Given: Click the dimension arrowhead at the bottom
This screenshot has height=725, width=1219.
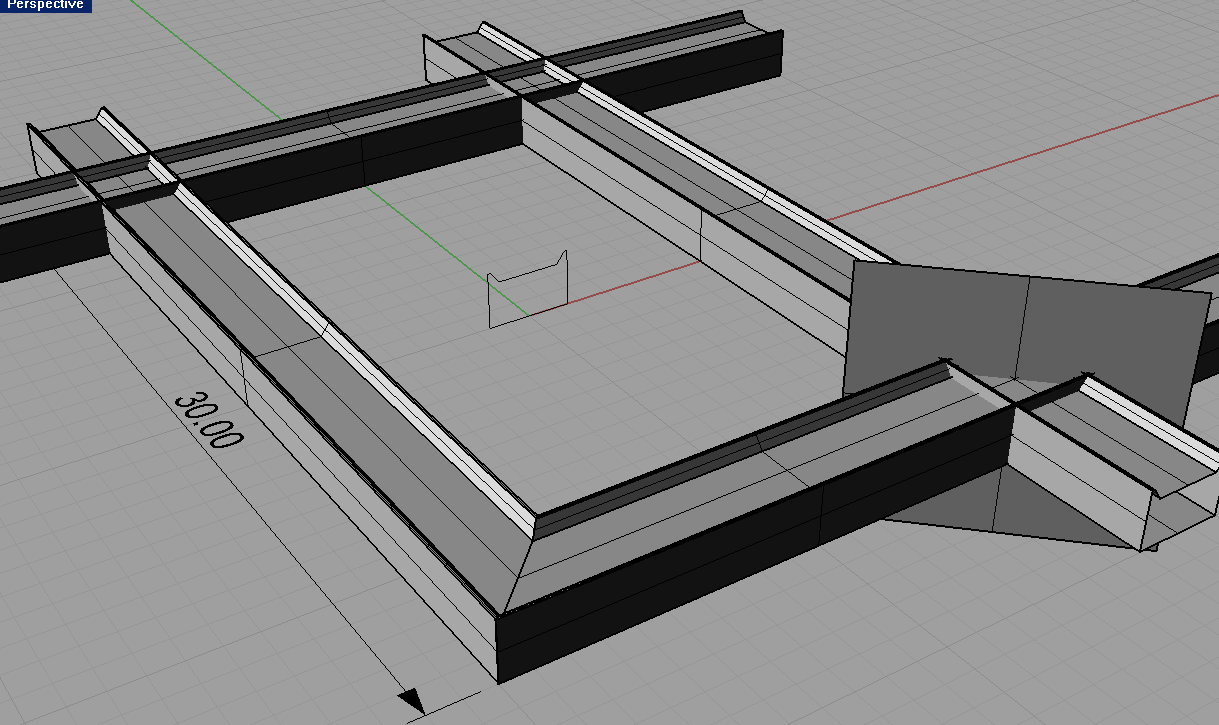Looking at the screenshot, I should tap(411, 700).
